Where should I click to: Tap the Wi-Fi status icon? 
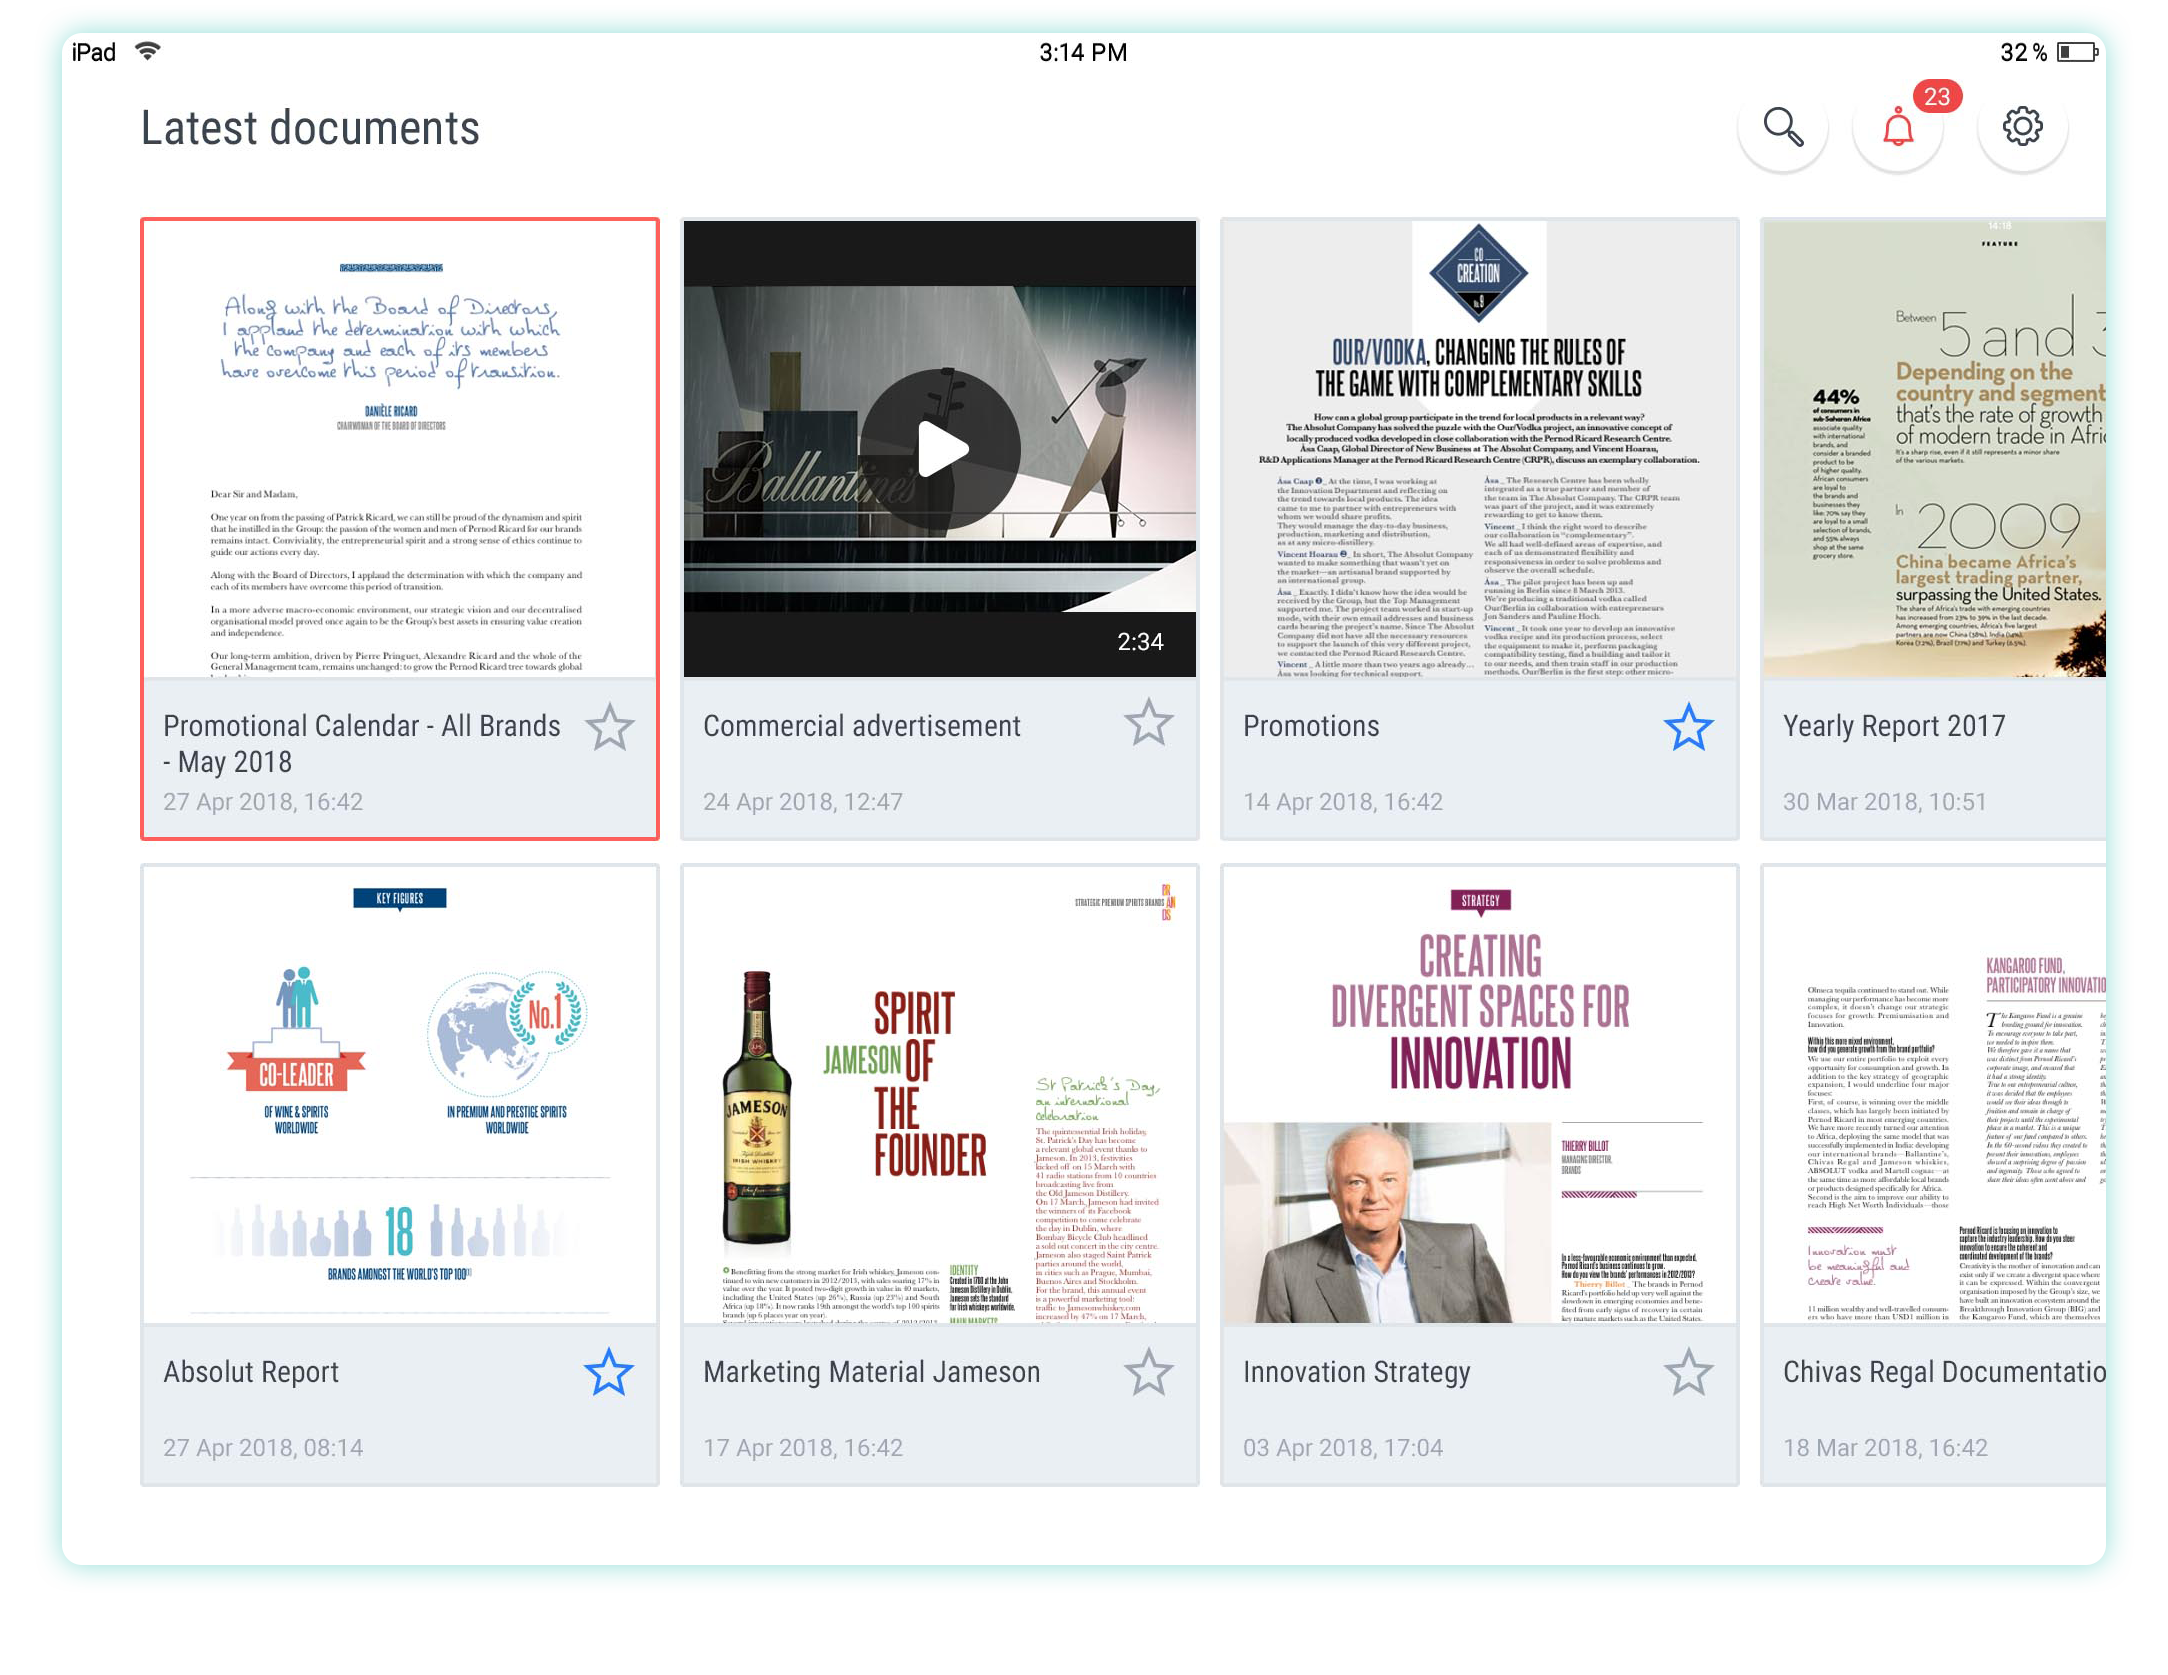point(148,51)
